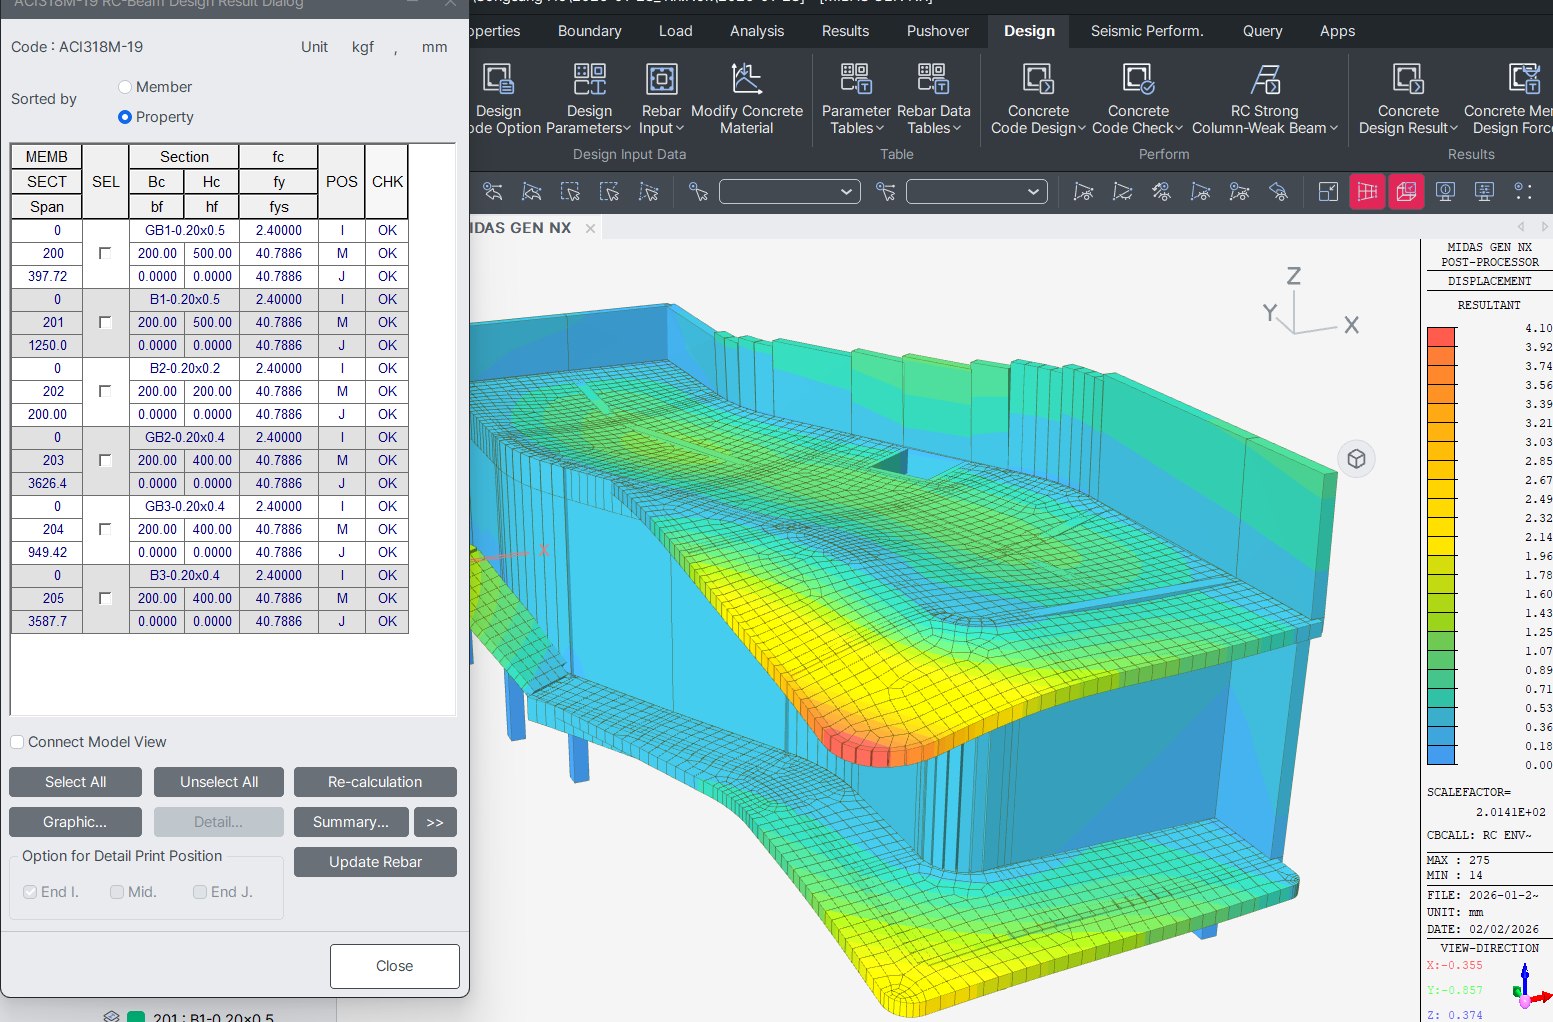1553x1022 pixels.
Task: Click the shrink view icon on toolbar
Action: pyautogui.click(x=1328, y=191)
